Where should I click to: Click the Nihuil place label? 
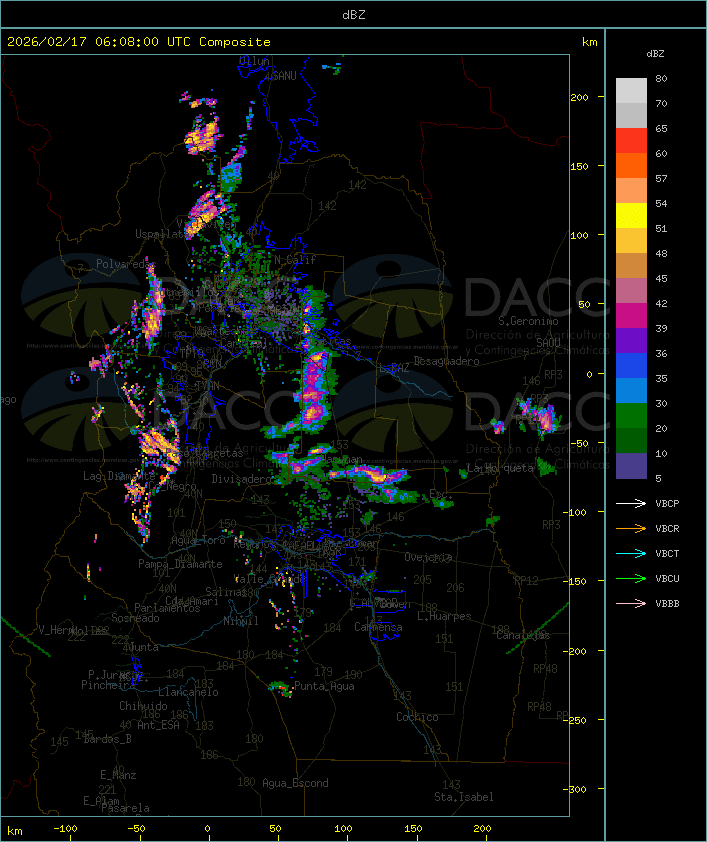(241, 621)
